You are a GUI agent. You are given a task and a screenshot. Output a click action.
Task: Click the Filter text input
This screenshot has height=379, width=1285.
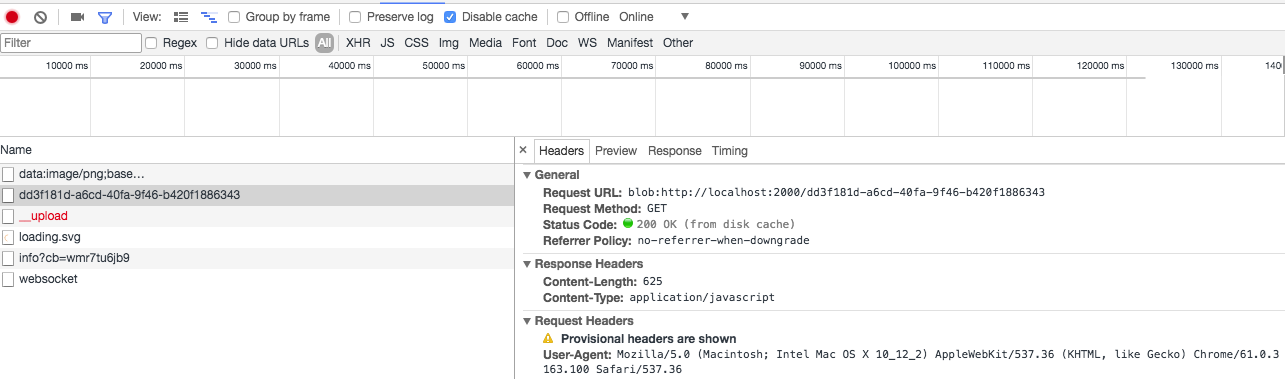(x=71, y=43)
